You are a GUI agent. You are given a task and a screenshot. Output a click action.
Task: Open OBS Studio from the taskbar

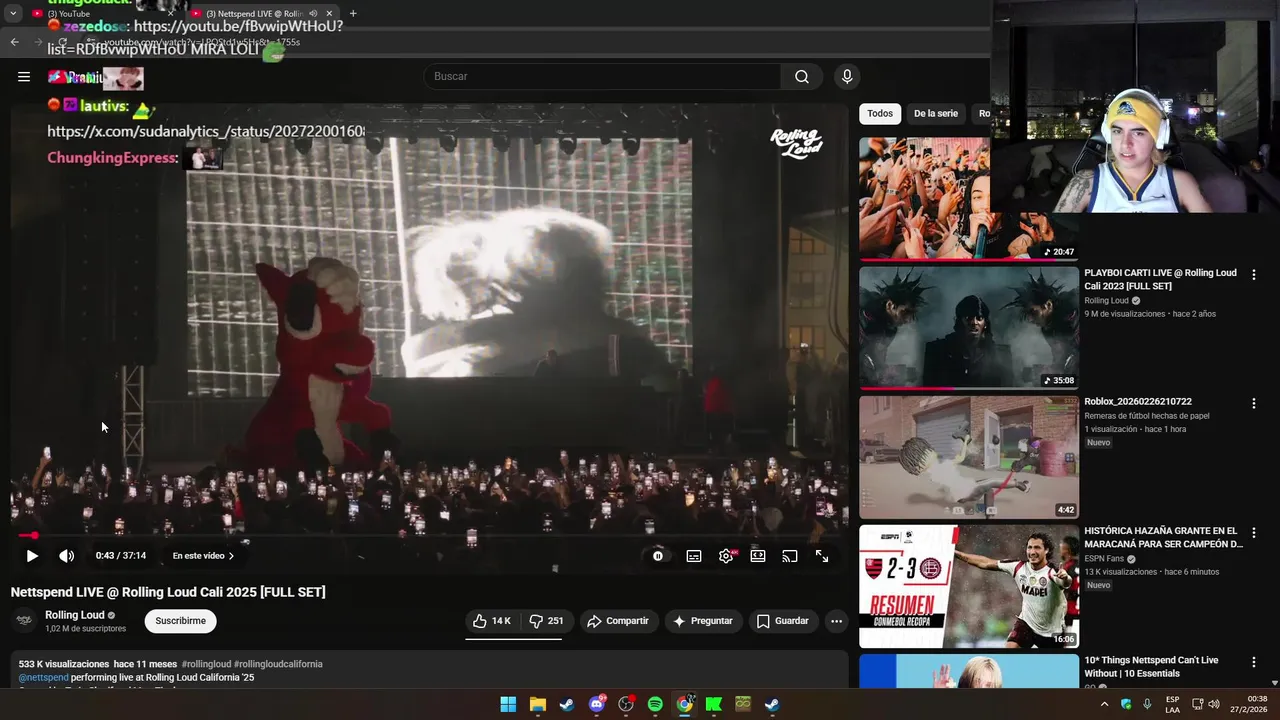(626, 704)
